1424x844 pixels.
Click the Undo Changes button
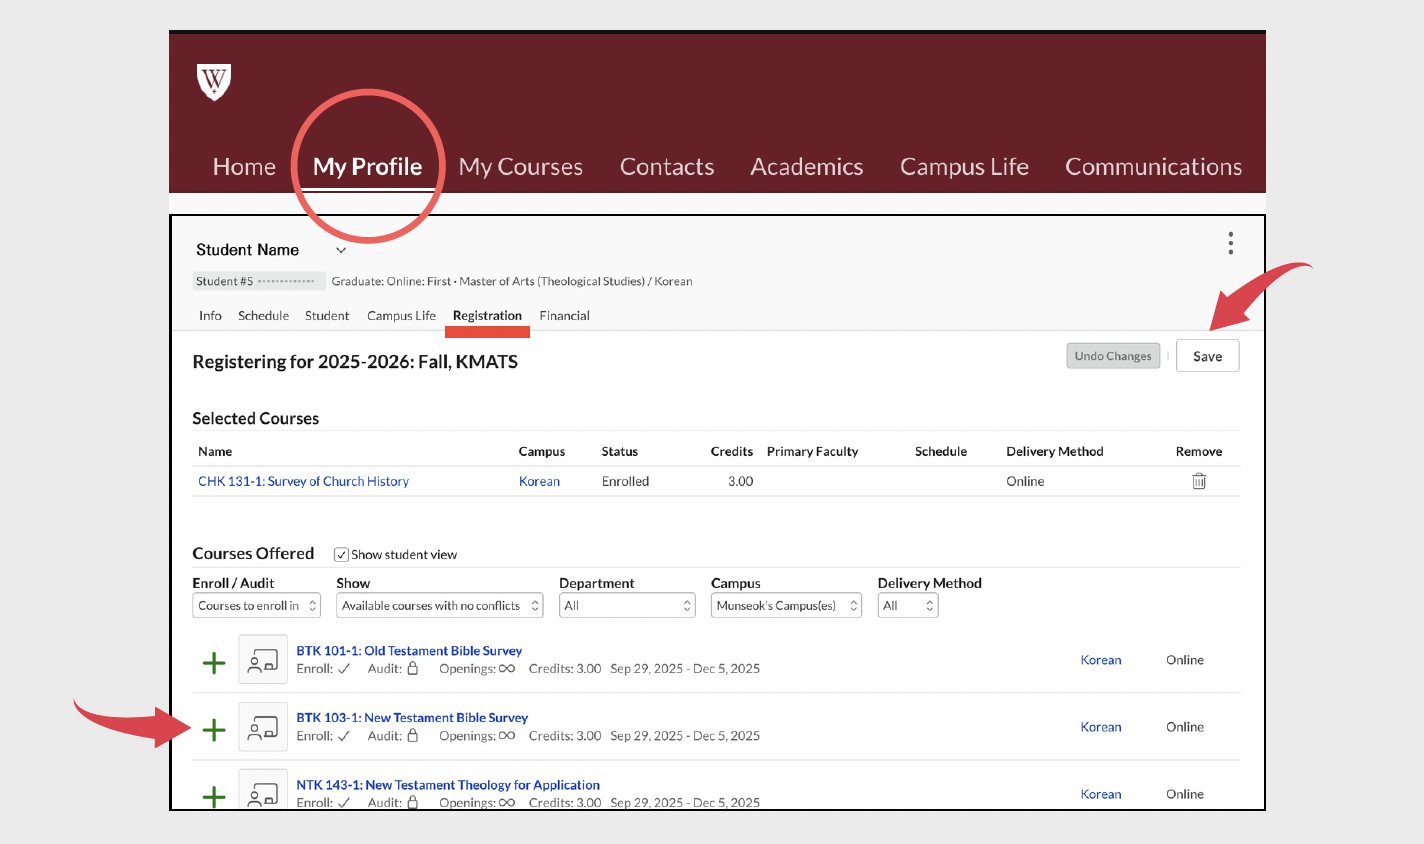1112,356
